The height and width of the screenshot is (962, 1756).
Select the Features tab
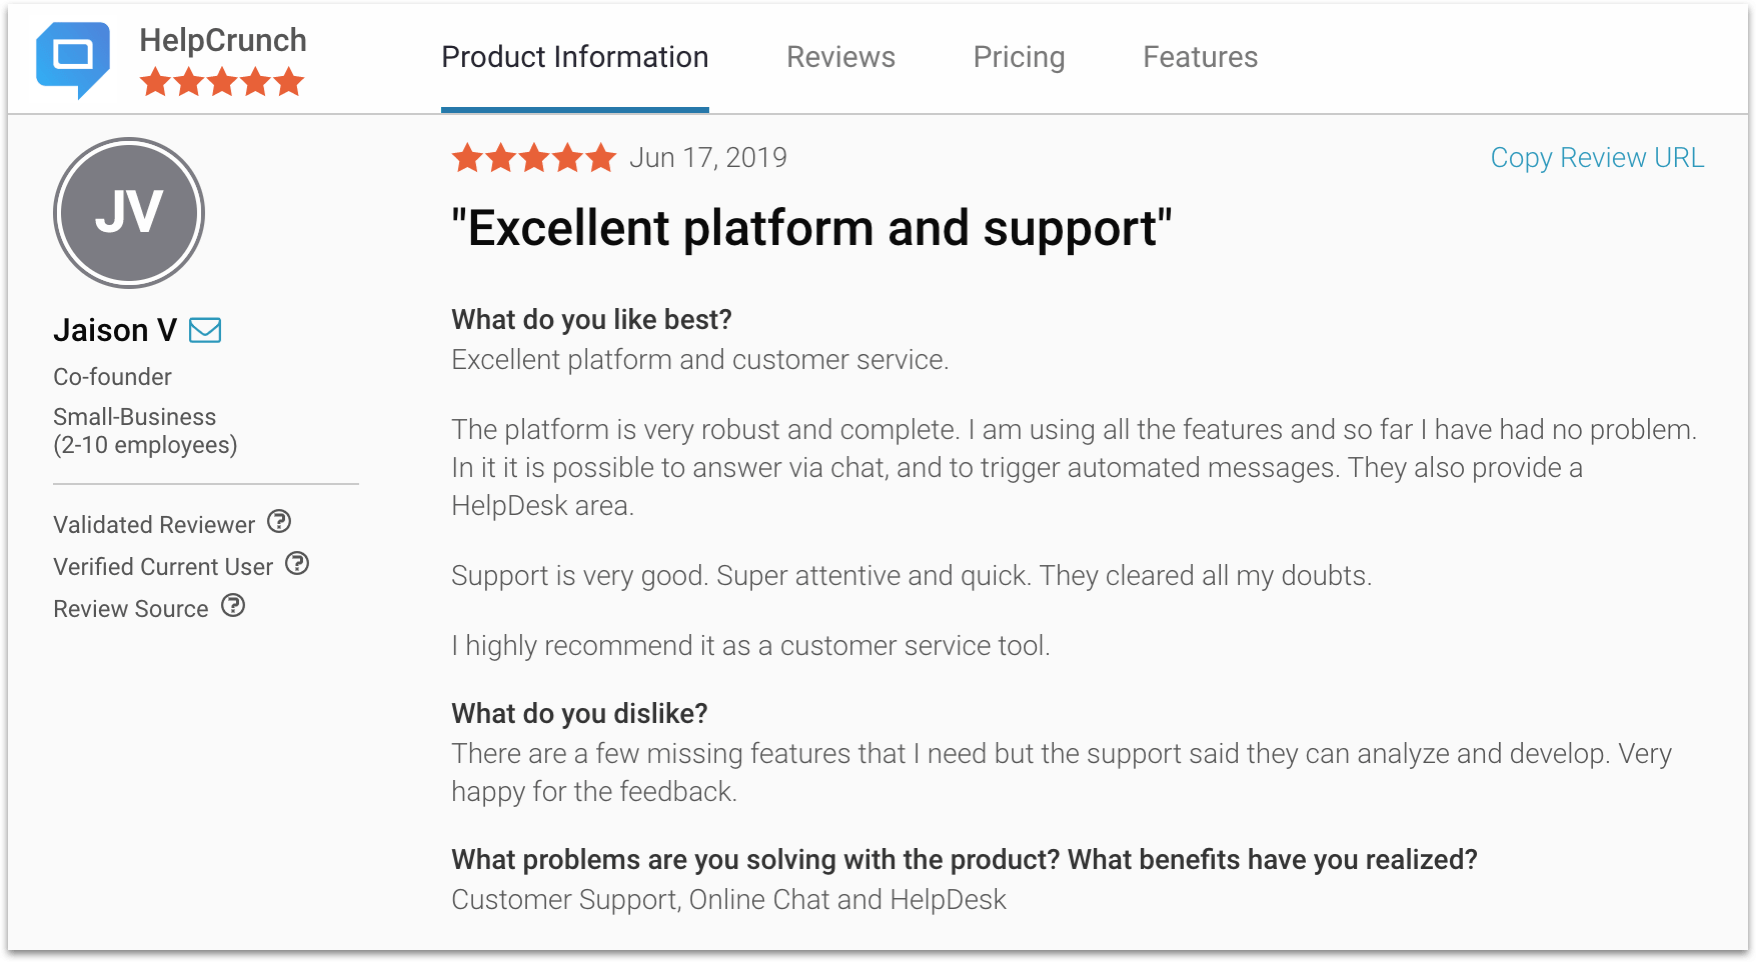[x=1200, y=57]
